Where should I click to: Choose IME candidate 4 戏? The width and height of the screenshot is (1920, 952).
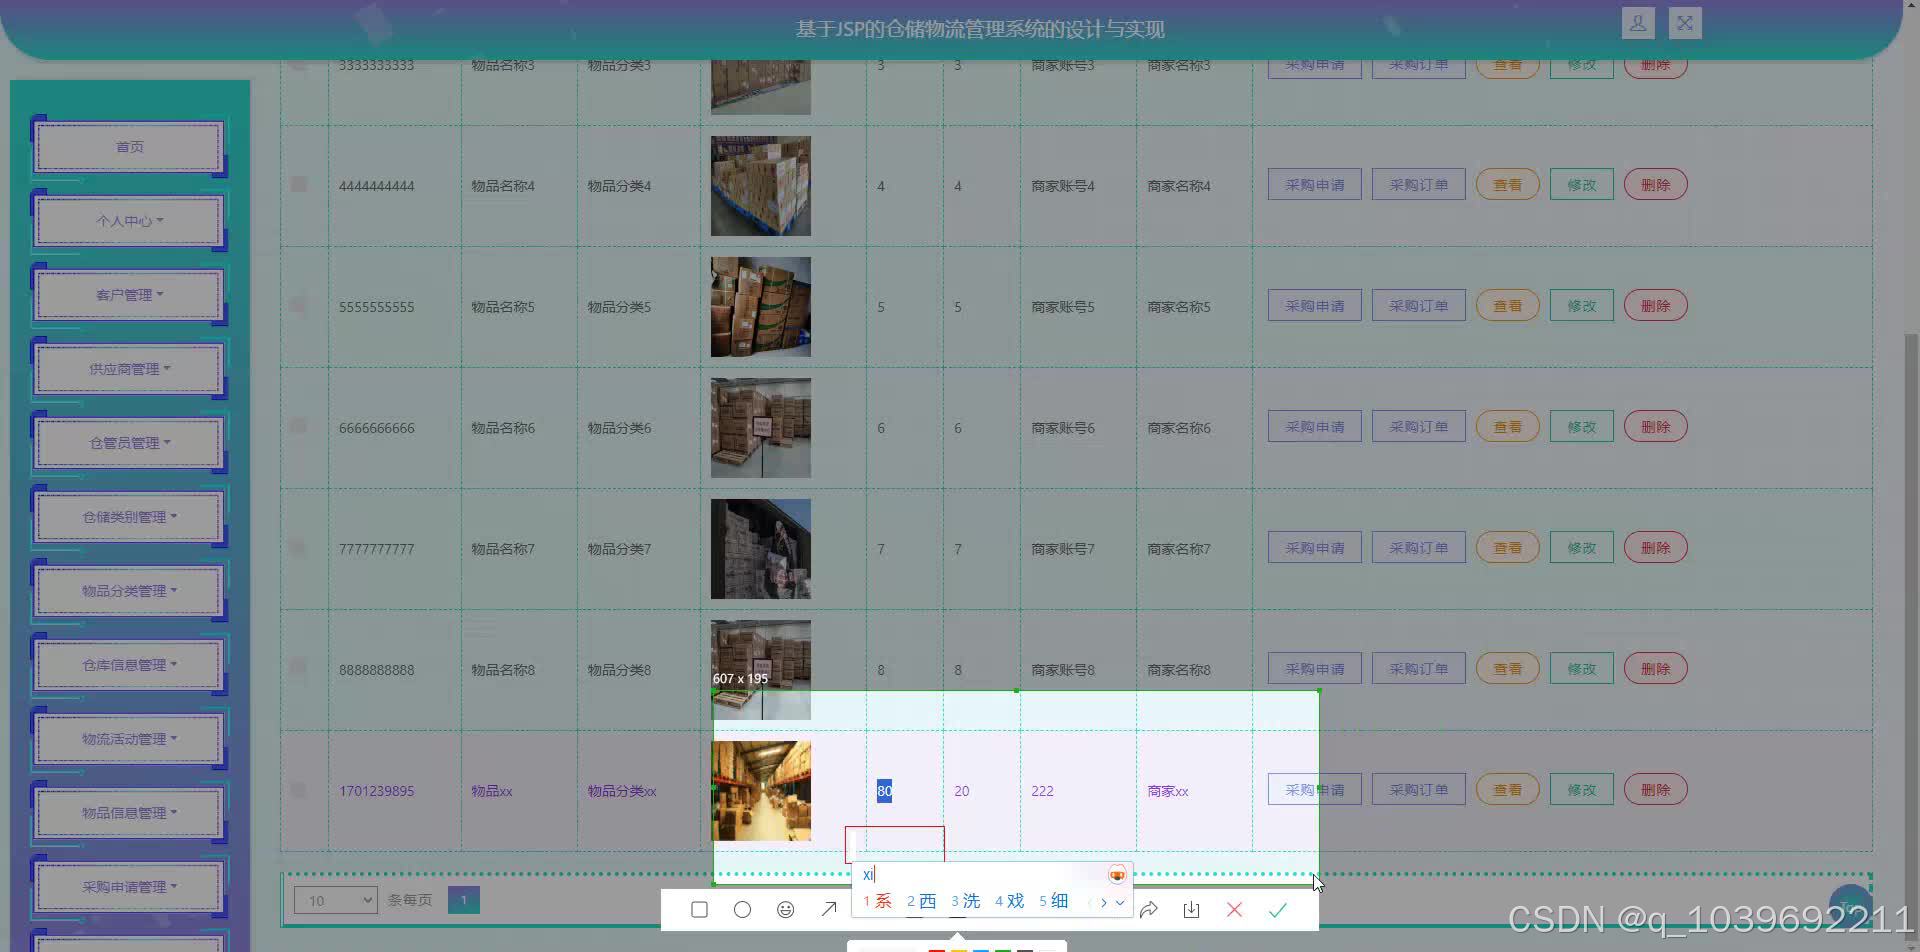point(1009,902)
